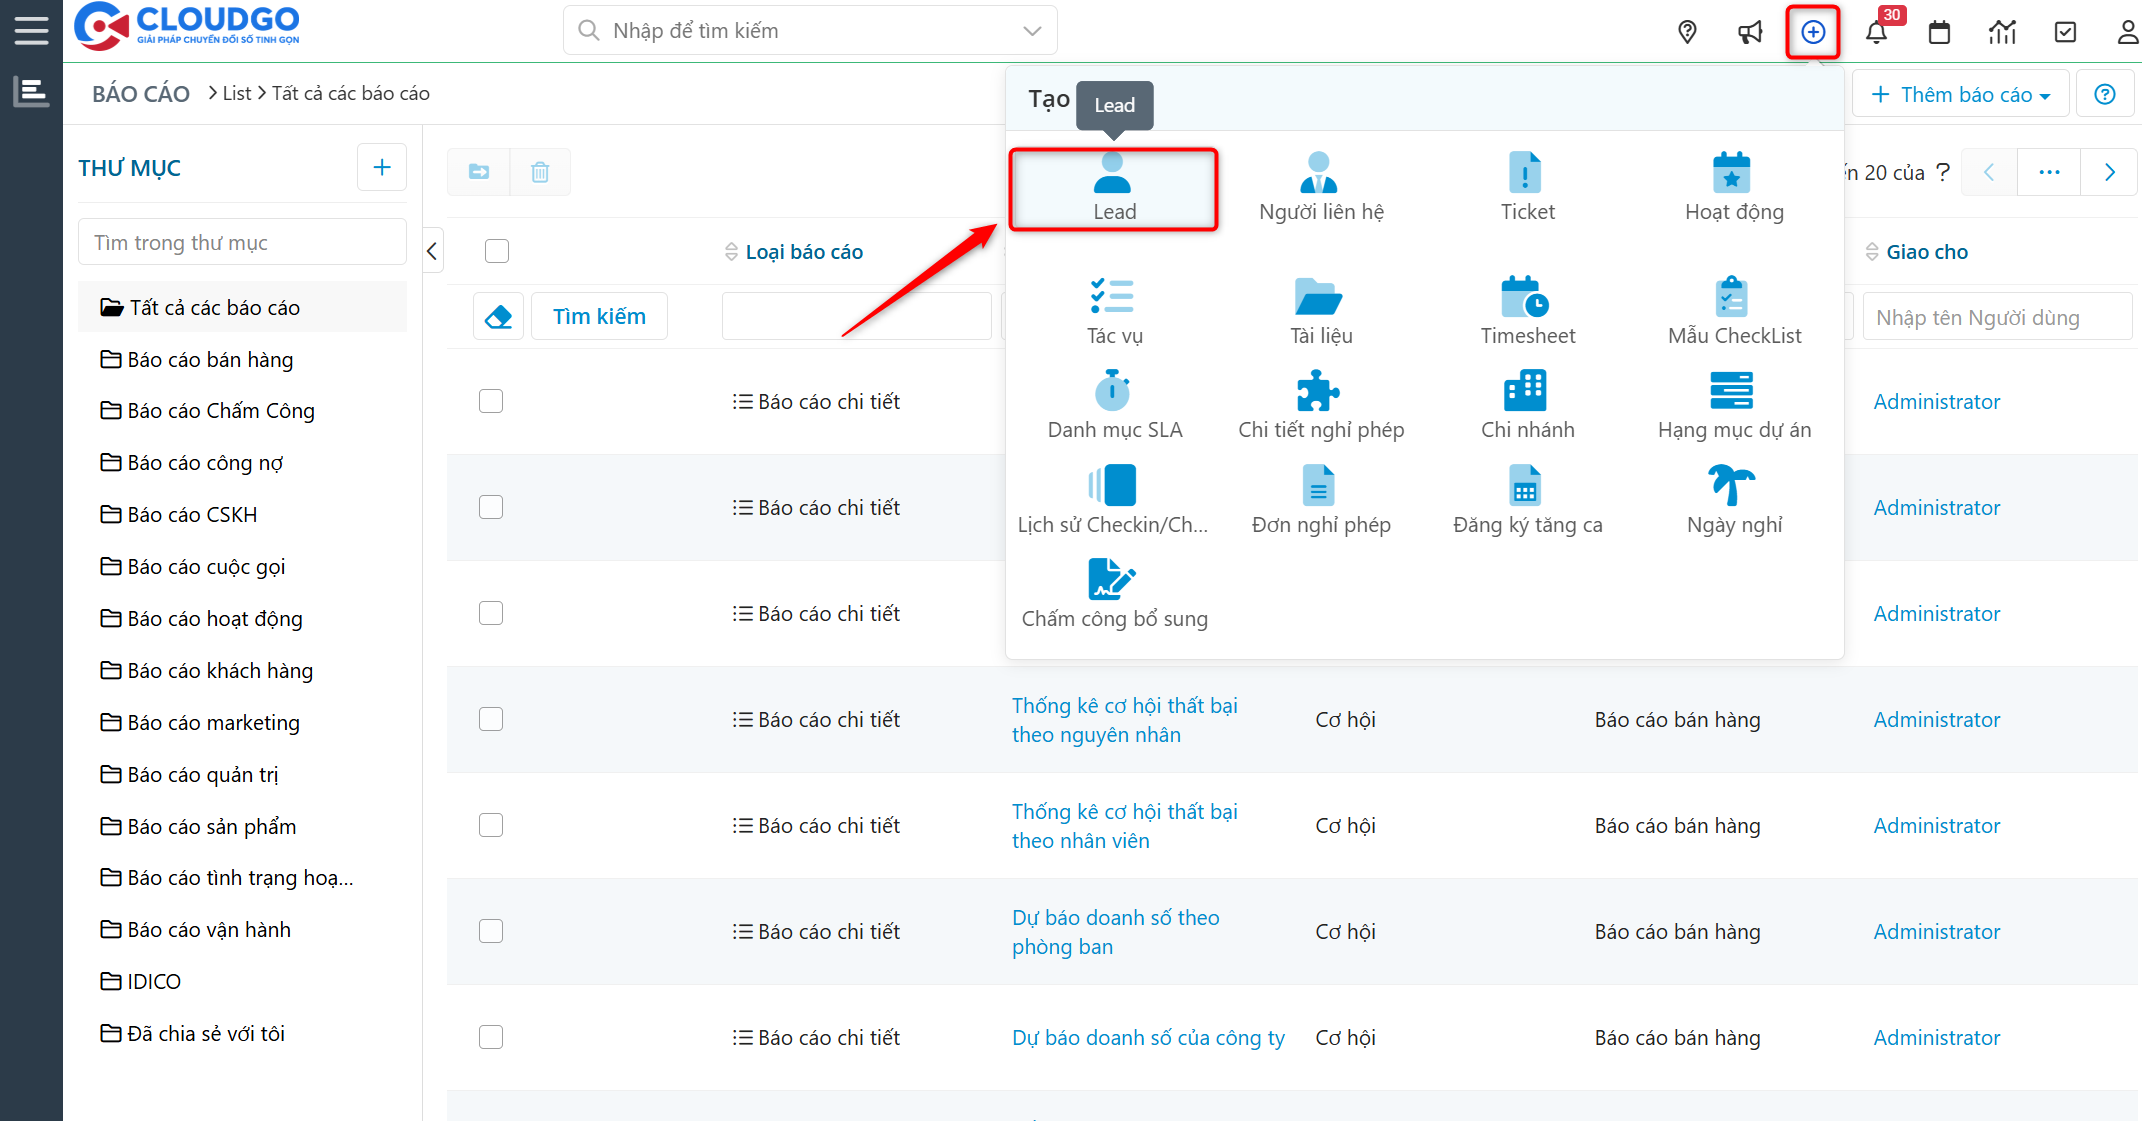Click the notification bell icon

point(1876,32)
